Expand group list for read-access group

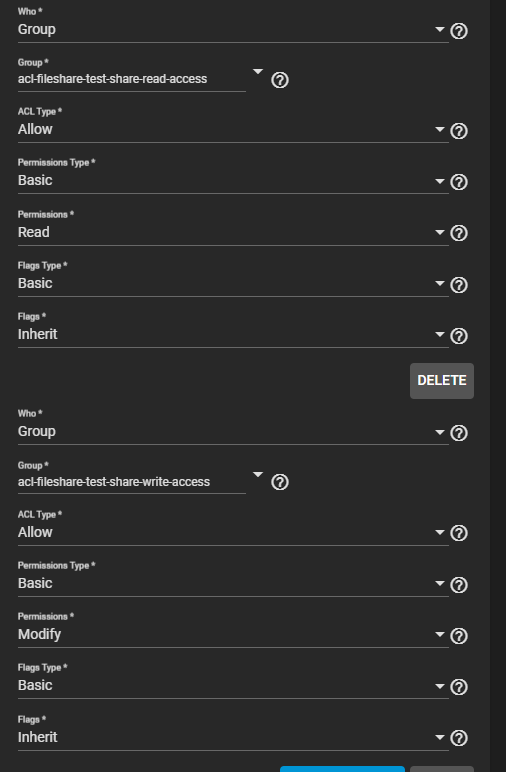(257, 72)
